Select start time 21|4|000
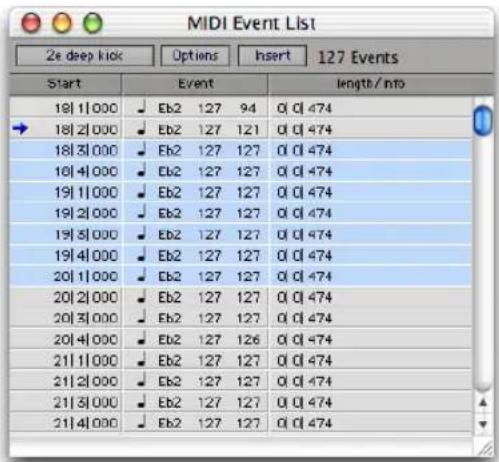Viewport: 499px width, 462px height. [x=86, y=424]
